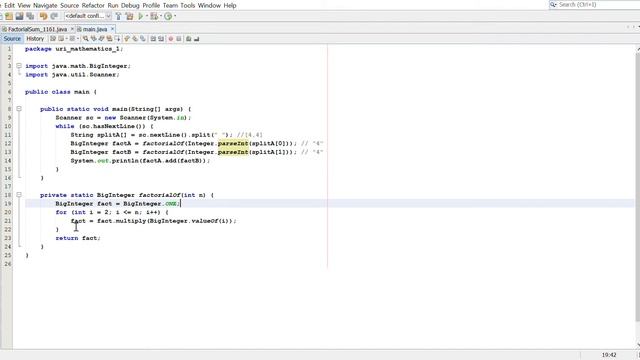Toggle Bookmark on current line

pos(143,39)
